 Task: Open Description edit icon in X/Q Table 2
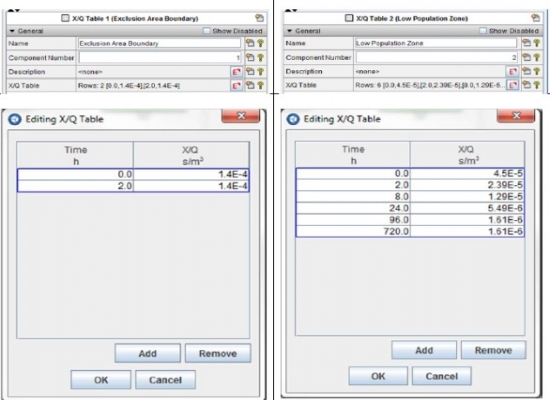coord(513,71)
